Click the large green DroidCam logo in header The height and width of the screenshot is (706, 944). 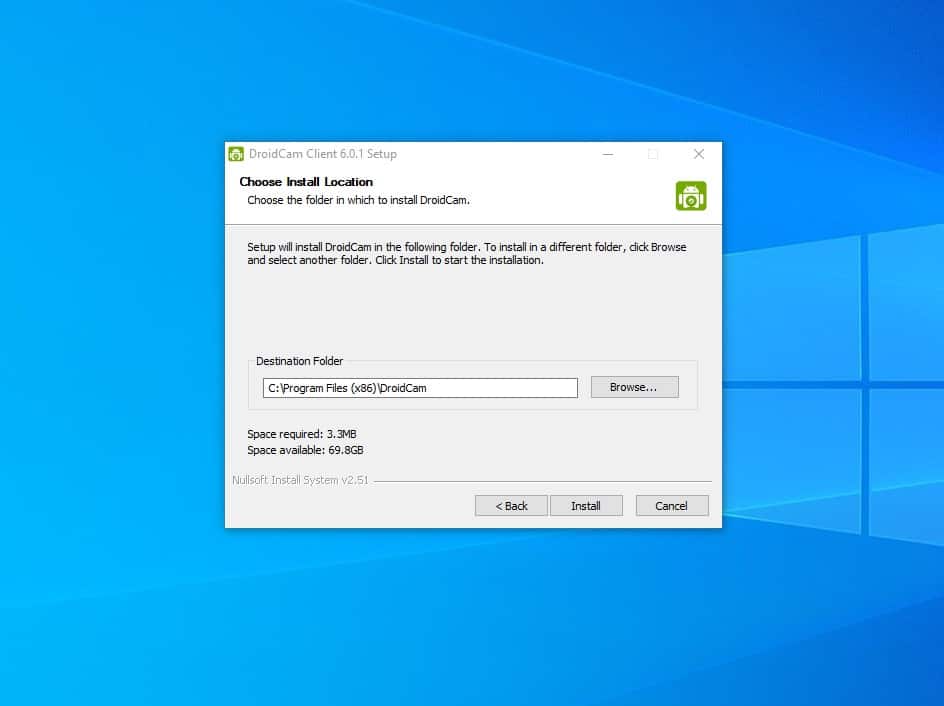[x=691, y=196]
